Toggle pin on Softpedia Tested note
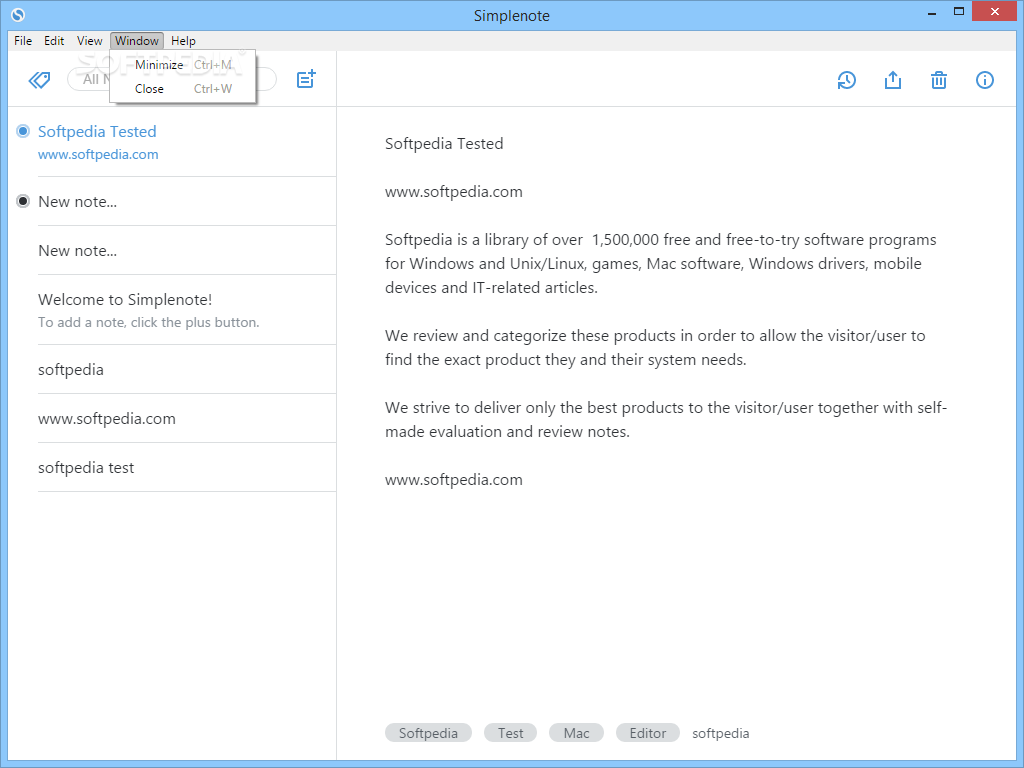The height and width of the screenshot is (768, 1024). [x=23, y=131]
